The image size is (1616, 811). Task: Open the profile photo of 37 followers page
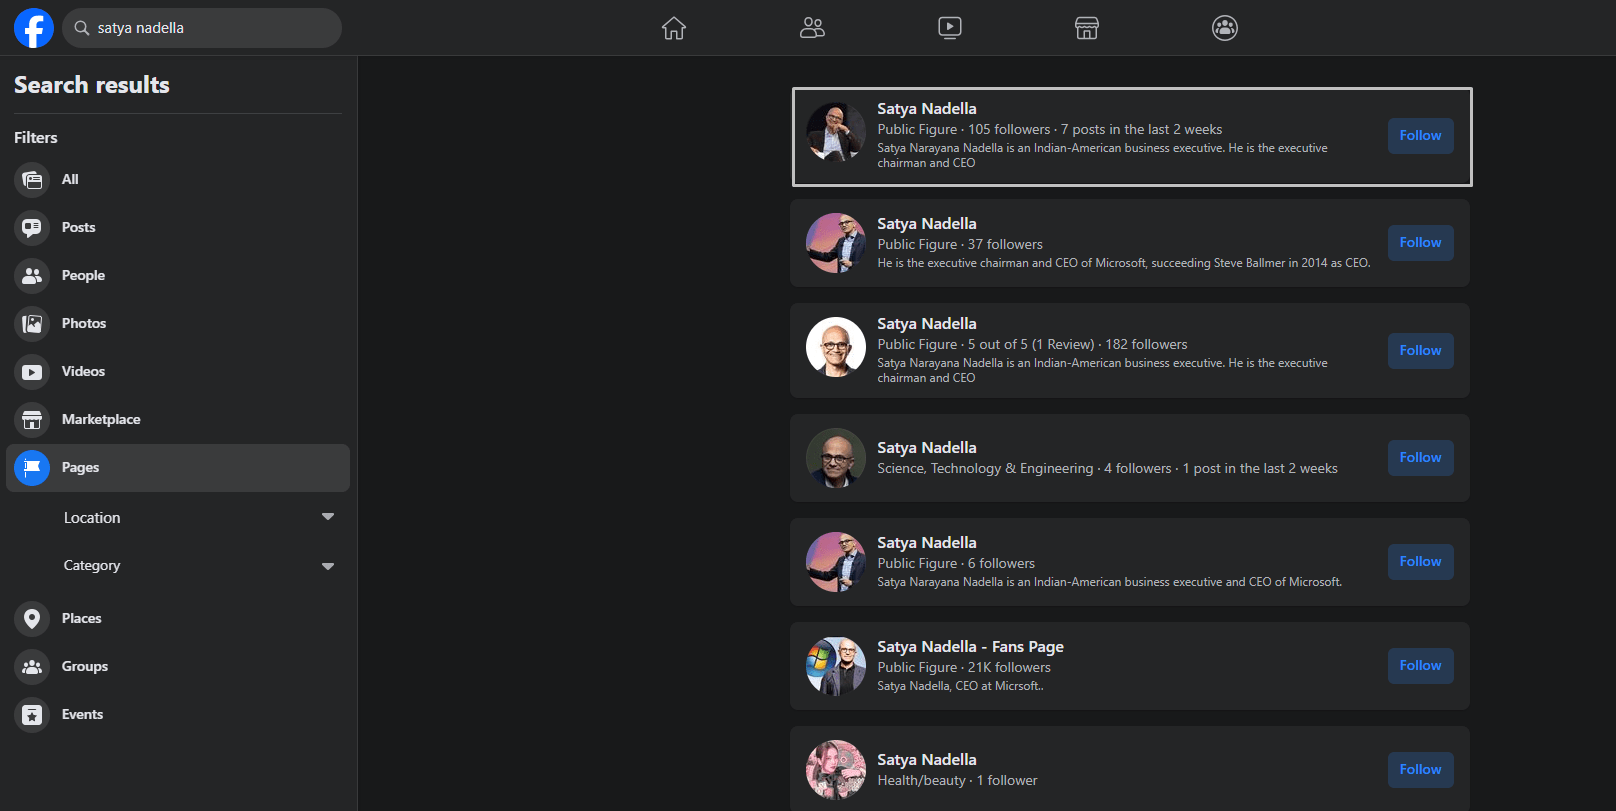(x=836, y=243)
